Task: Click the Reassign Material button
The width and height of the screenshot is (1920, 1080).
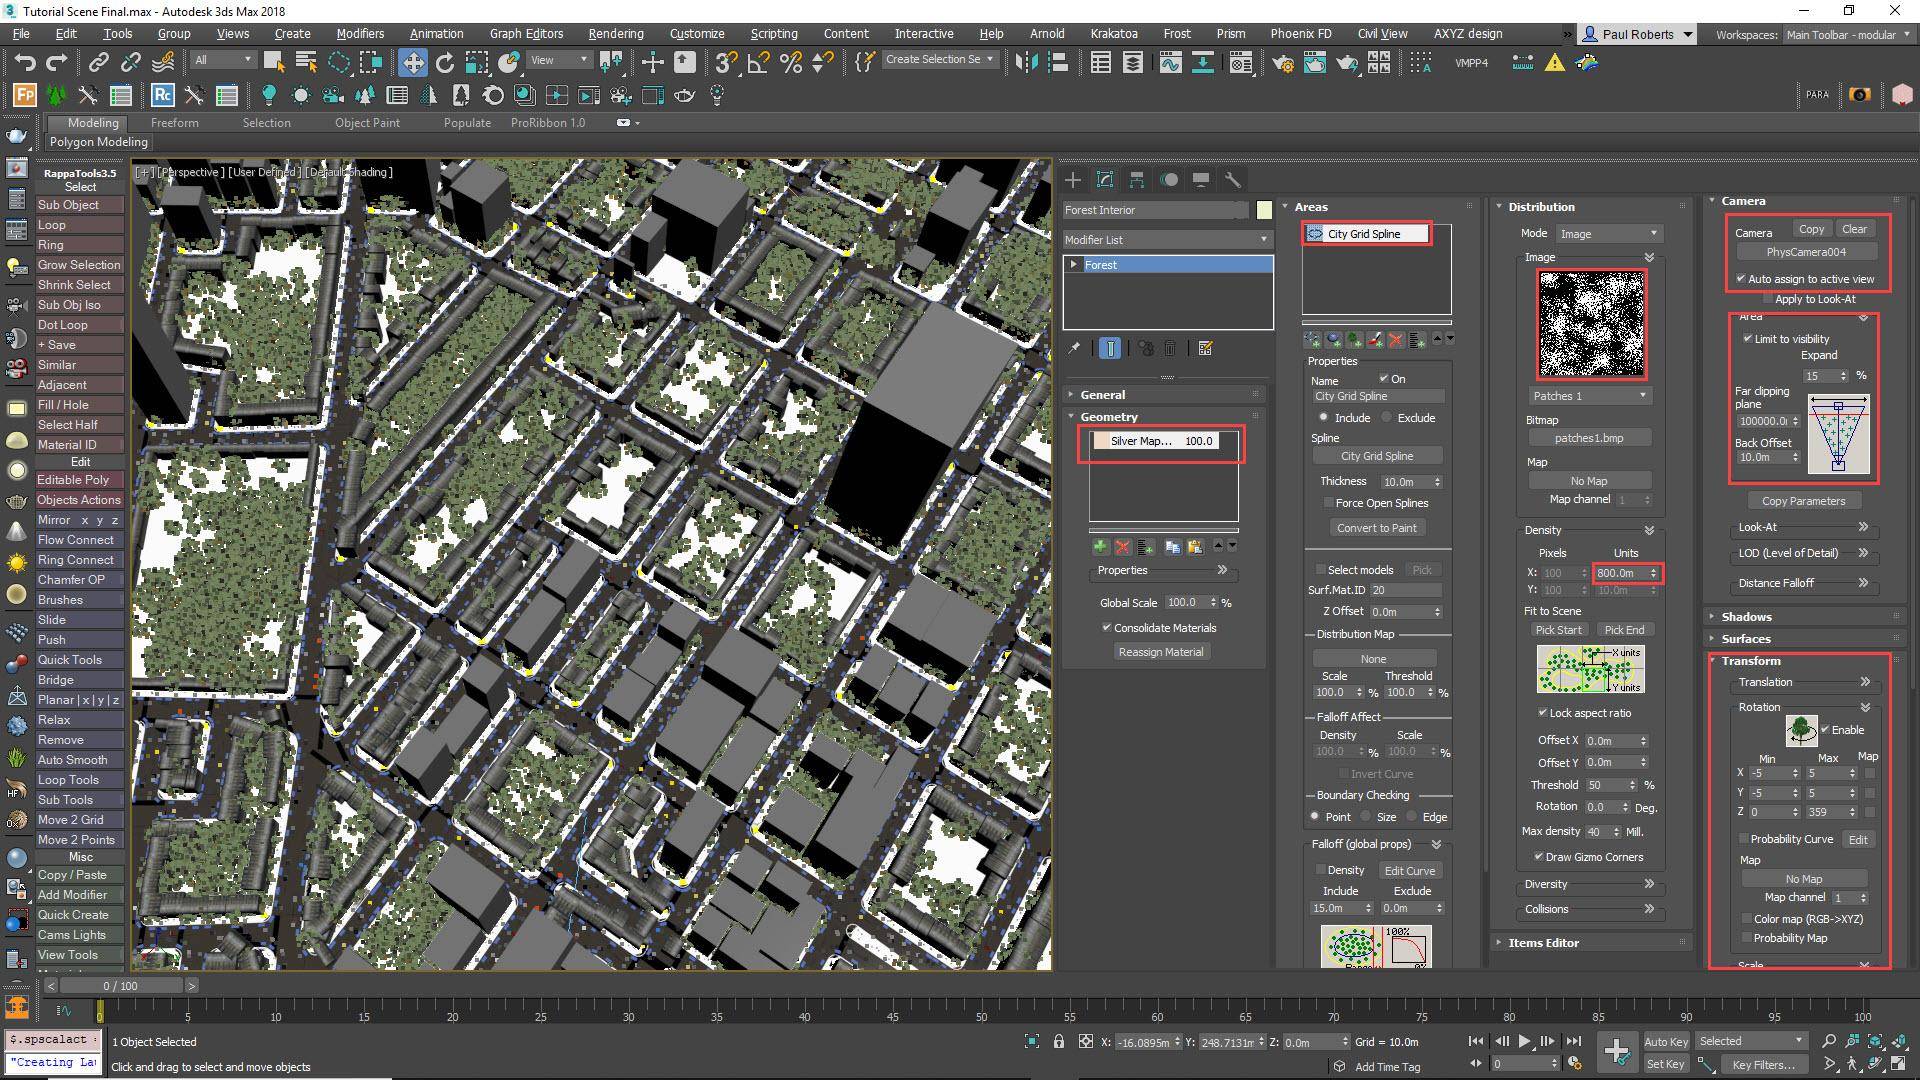Action: [1161, 651]
